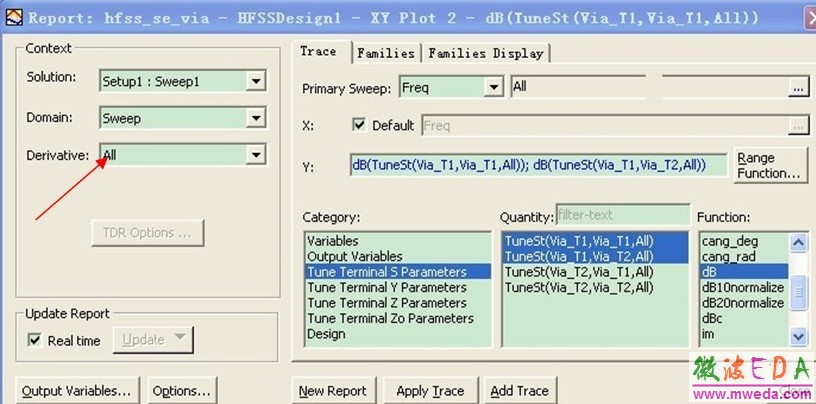Click the TDR Options button
Screen dimensions: 816x404
pyautogui.click(x=148, y=233)
